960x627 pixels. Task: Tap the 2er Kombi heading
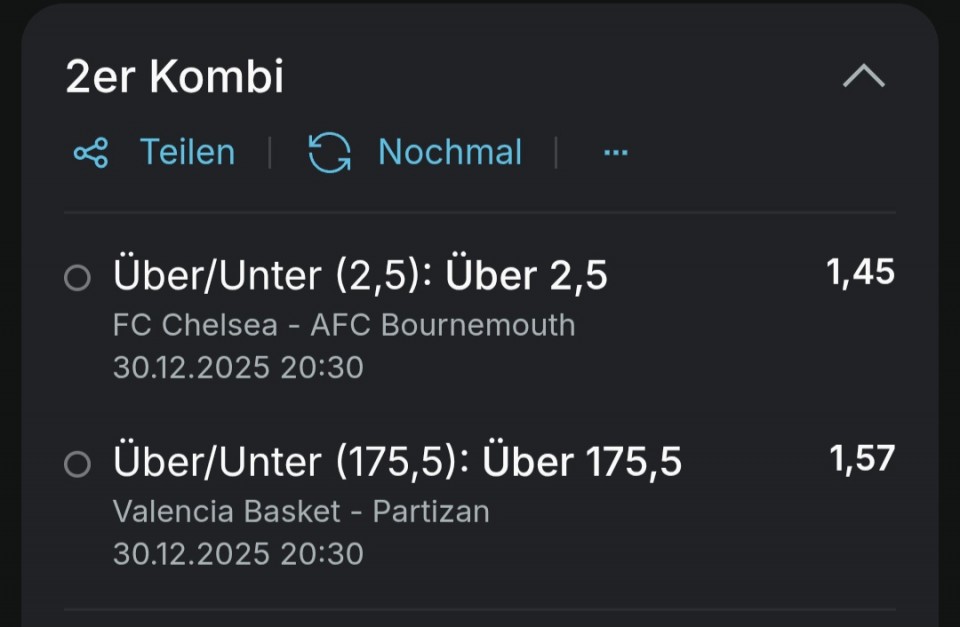175,77
